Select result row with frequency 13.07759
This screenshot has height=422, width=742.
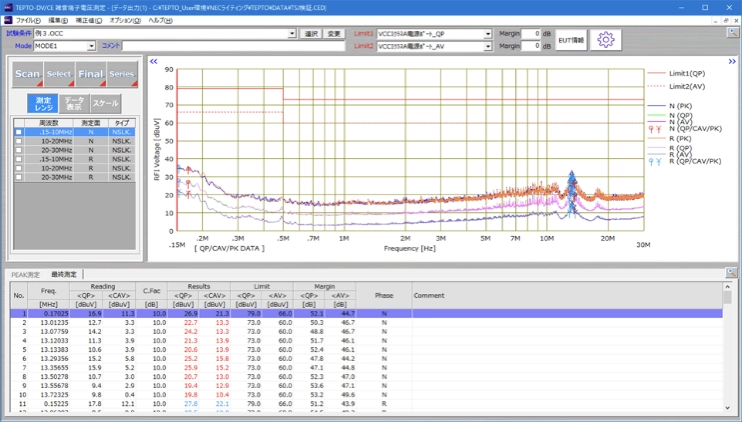coord(366,332)
